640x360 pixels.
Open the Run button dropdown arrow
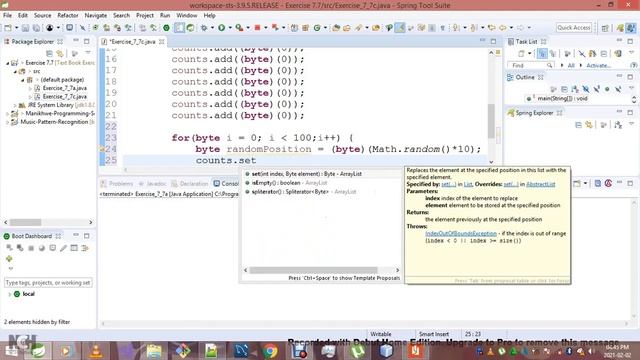[230, 28]
